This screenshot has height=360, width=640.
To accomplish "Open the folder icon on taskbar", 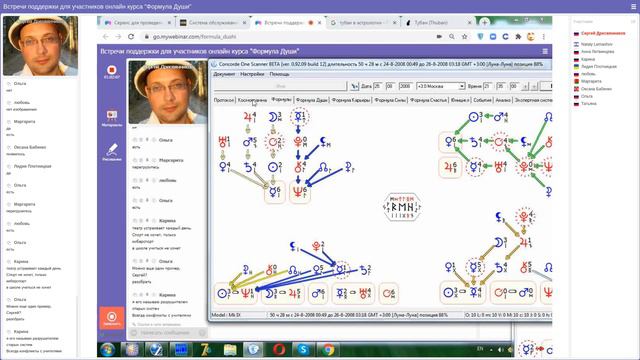I will click(230, 350).
